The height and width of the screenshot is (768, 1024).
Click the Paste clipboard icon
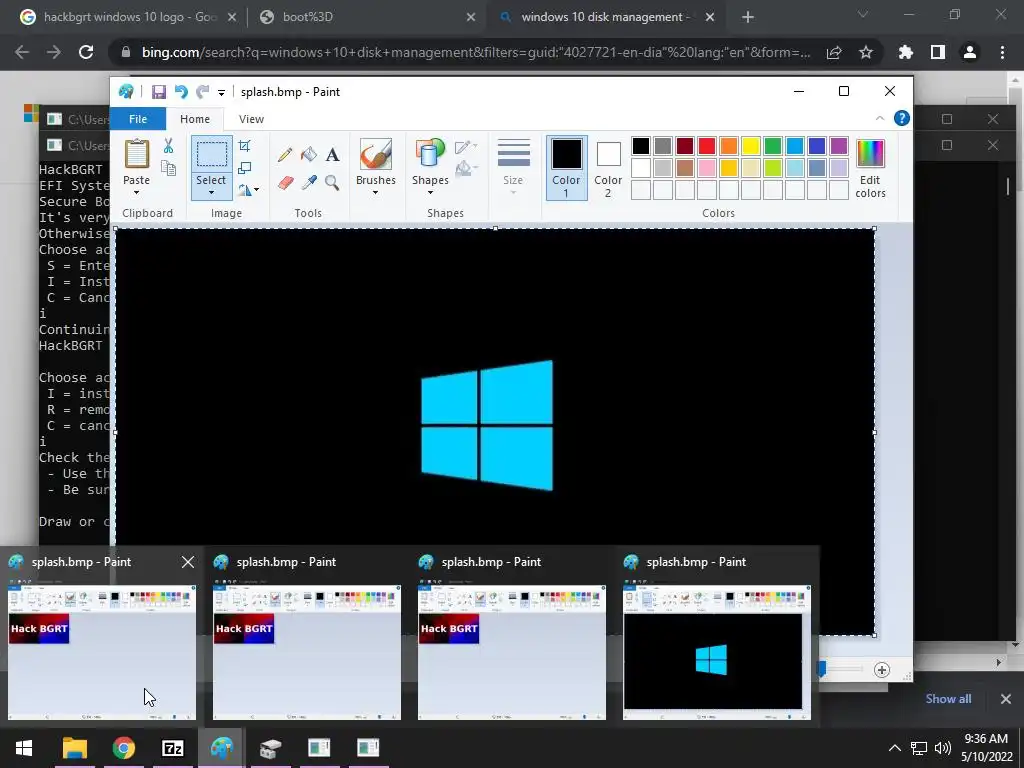tap(136, 155)
